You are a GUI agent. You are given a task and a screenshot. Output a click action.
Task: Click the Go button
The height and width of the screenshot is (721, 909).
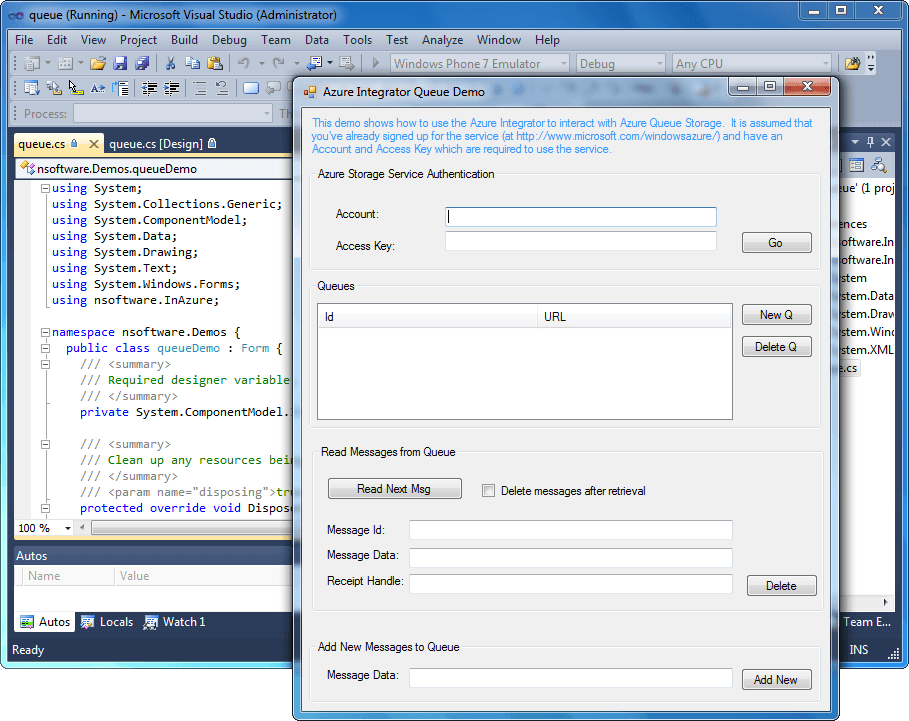click(x=776, y=243)
